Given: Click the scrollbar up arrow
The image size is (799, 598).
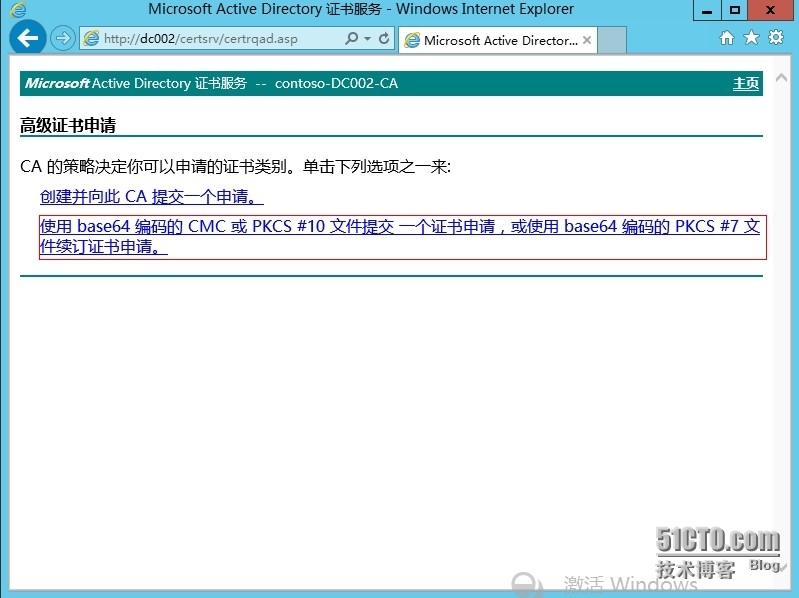Looking at the screenshot, I should (781, 77).
